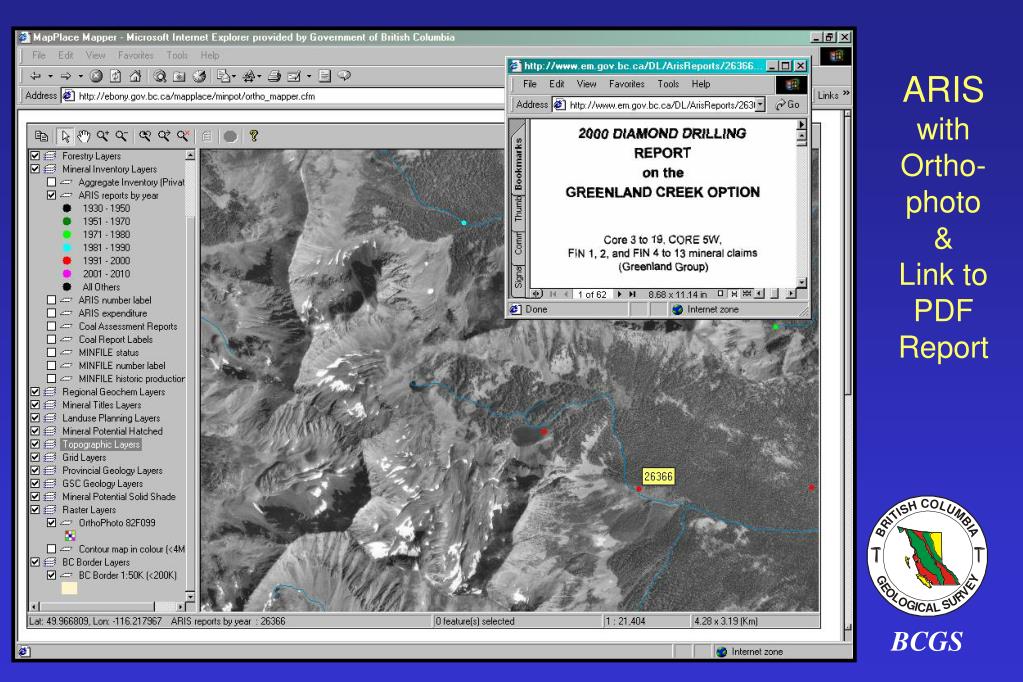The width and height of the screenshot is (1023, 682).
Task: Expand the Provincial Geology Layers group
Action: [50, 471]
